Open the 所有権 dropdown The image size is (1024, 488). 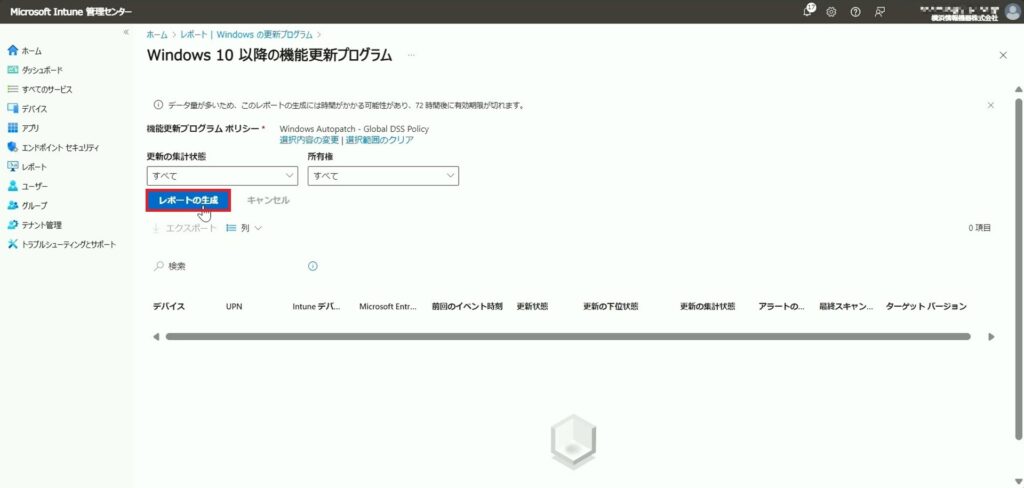(x=383, y=176)
